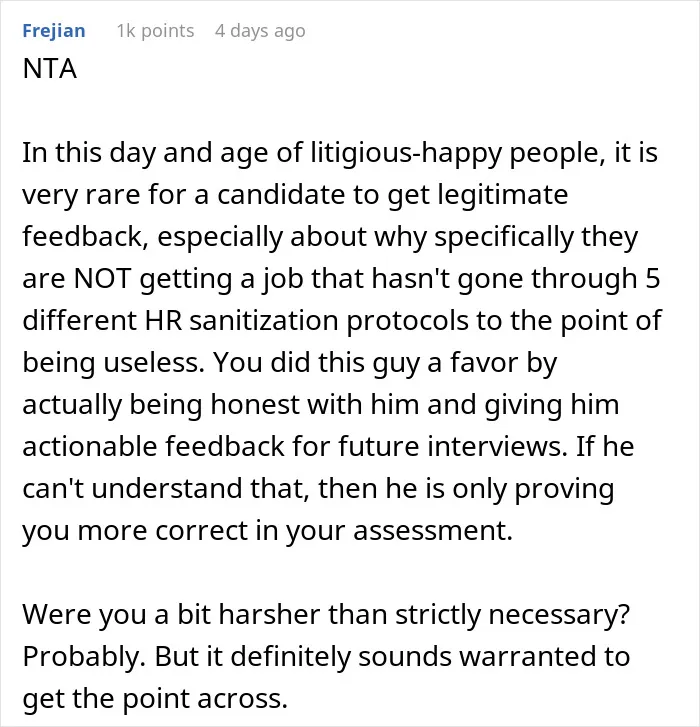700x727 pixels.
Task: Click the 4 days ago timestamp
Action: [x=260, y=31]
